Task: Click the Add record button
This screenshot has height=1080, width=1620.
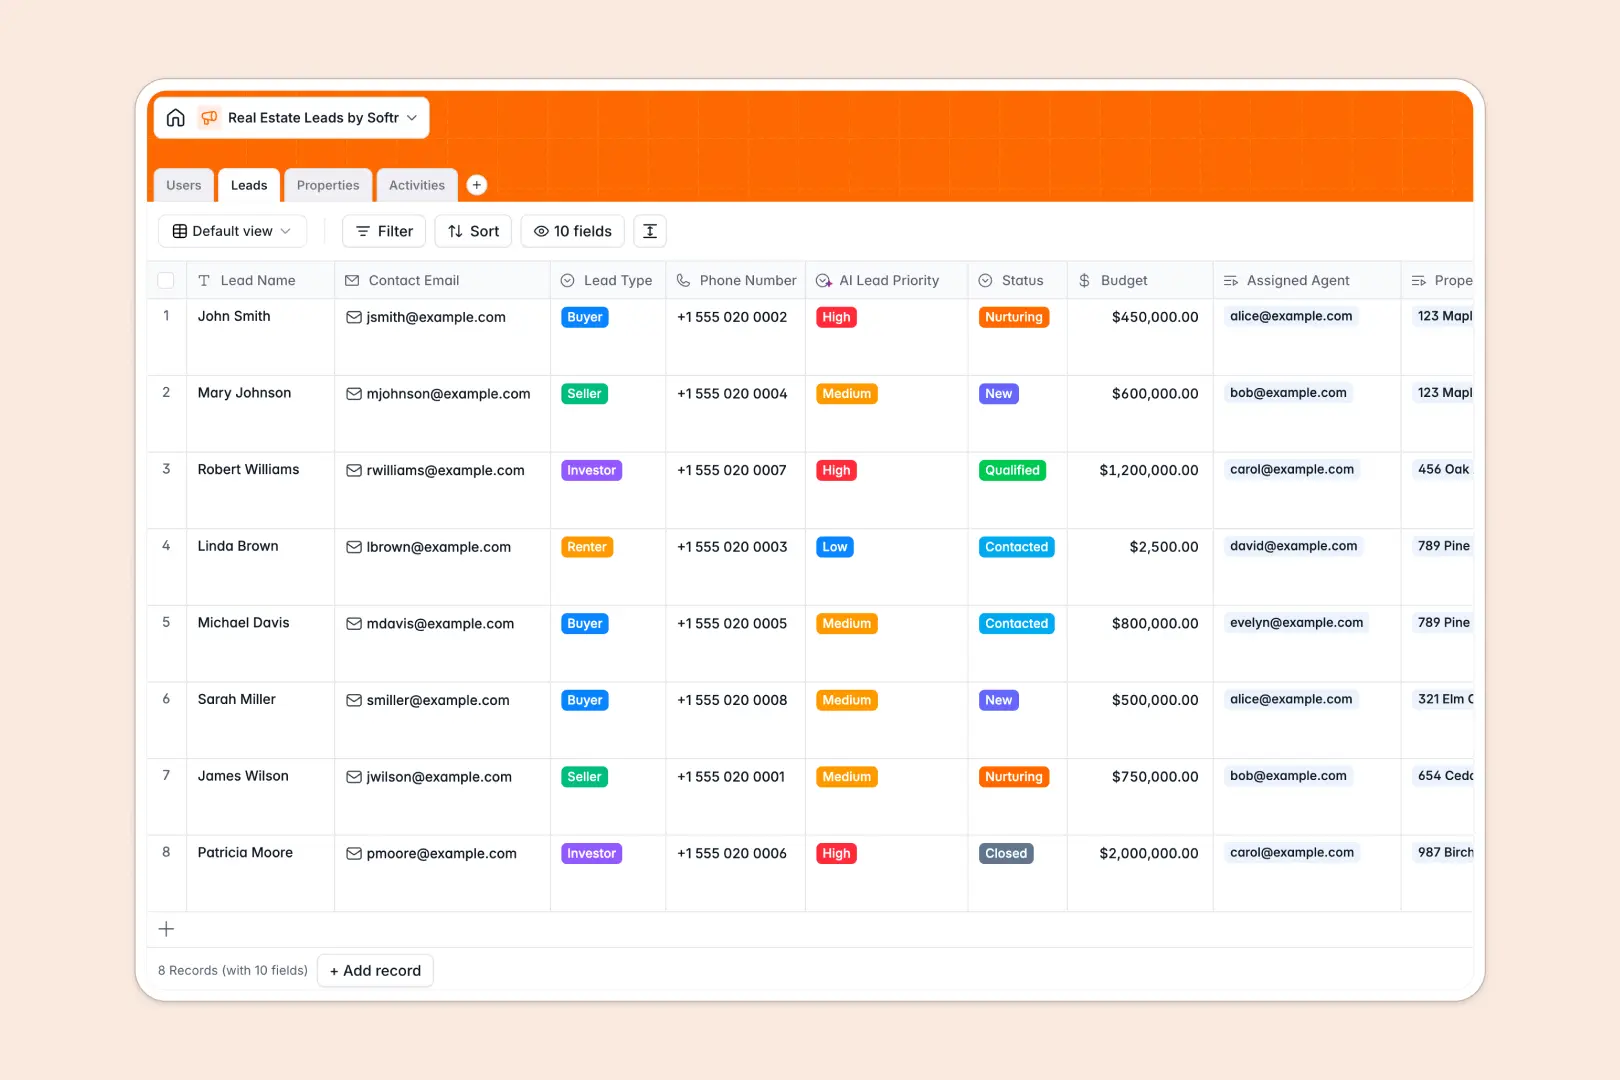Action: coord(375,970)
